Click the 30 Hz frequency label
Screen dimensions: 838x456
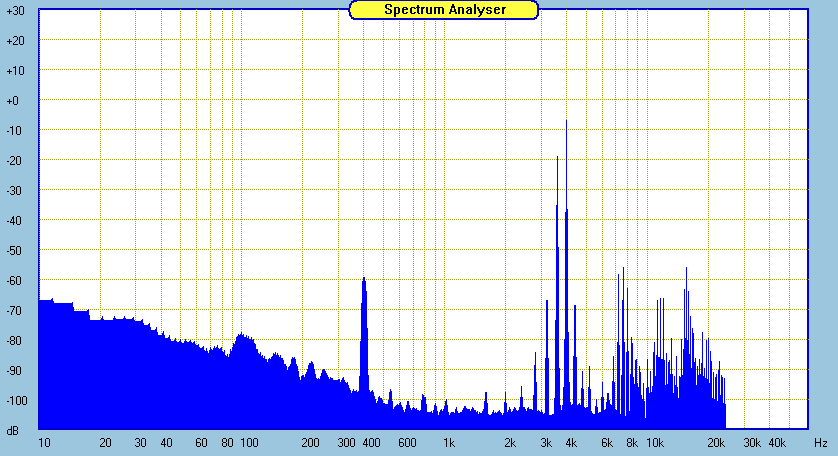point(141,443)
